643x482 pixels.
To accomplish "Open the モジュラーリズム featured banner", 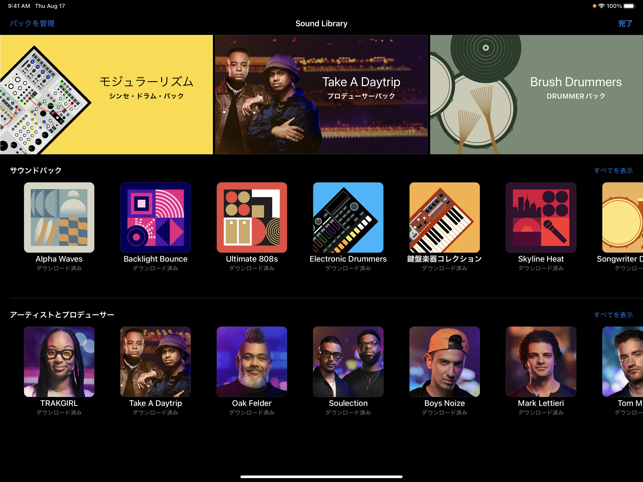I will (106, 95).
